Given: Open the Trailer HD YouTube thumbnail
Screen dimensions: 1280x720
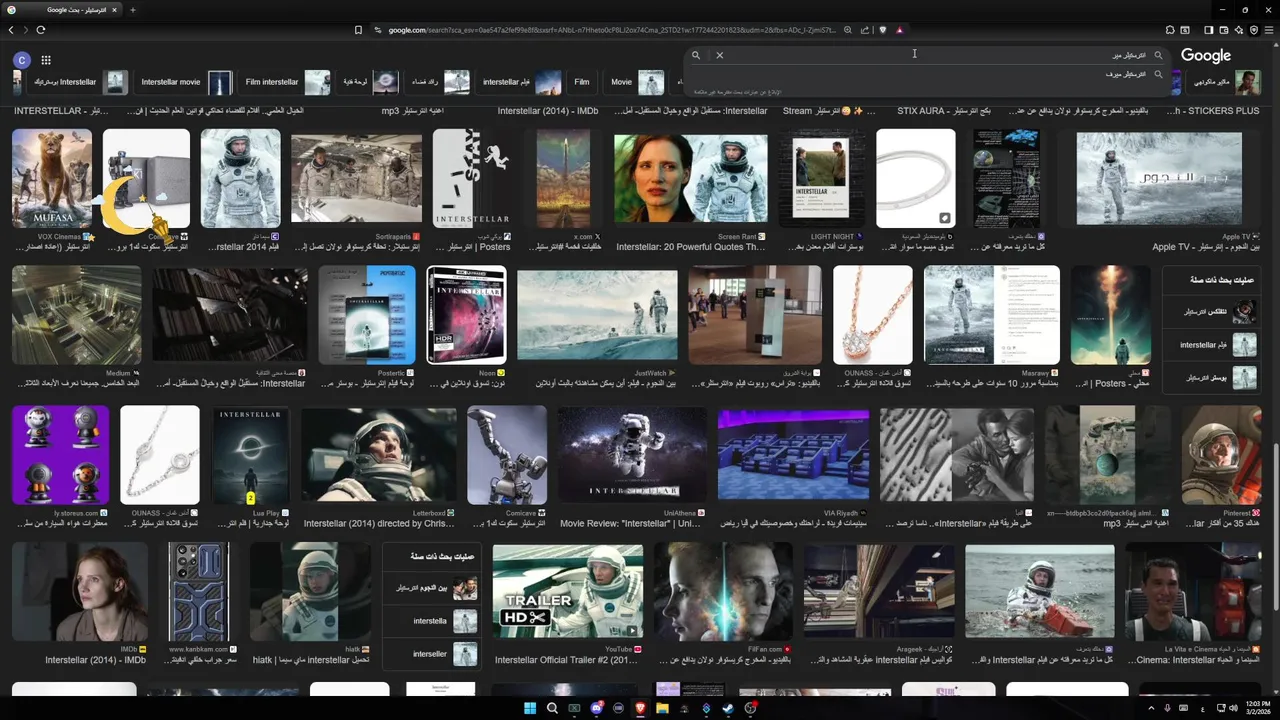Looking at the screenshot, I should [567, 593].
